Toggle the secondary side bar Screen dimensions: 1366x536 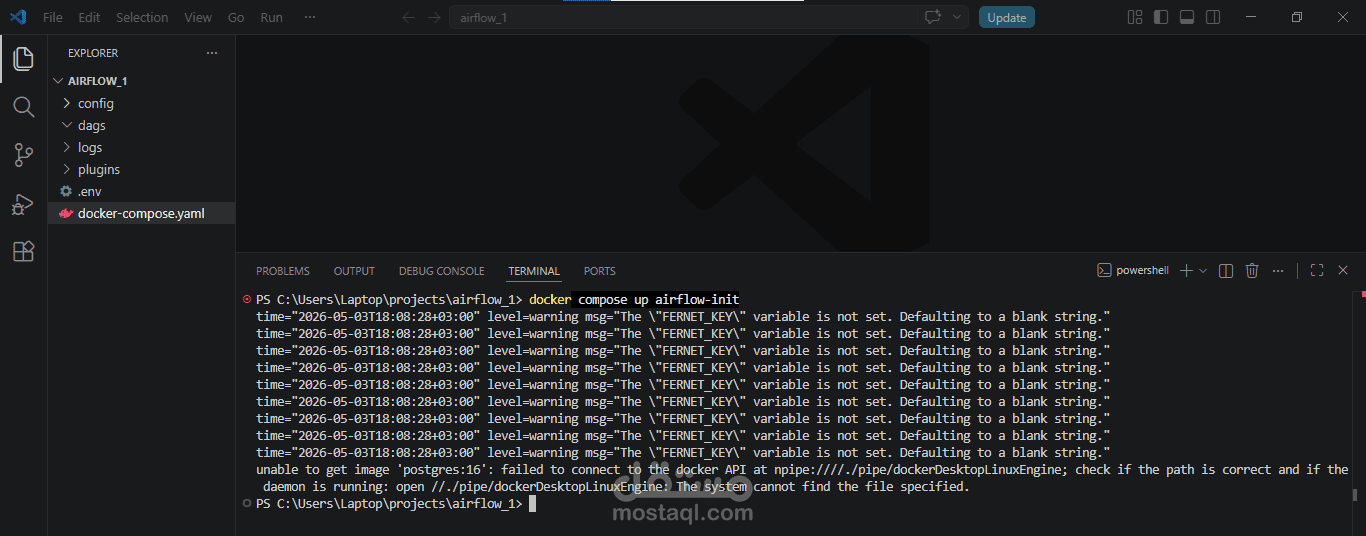(x=1213, y=17)
